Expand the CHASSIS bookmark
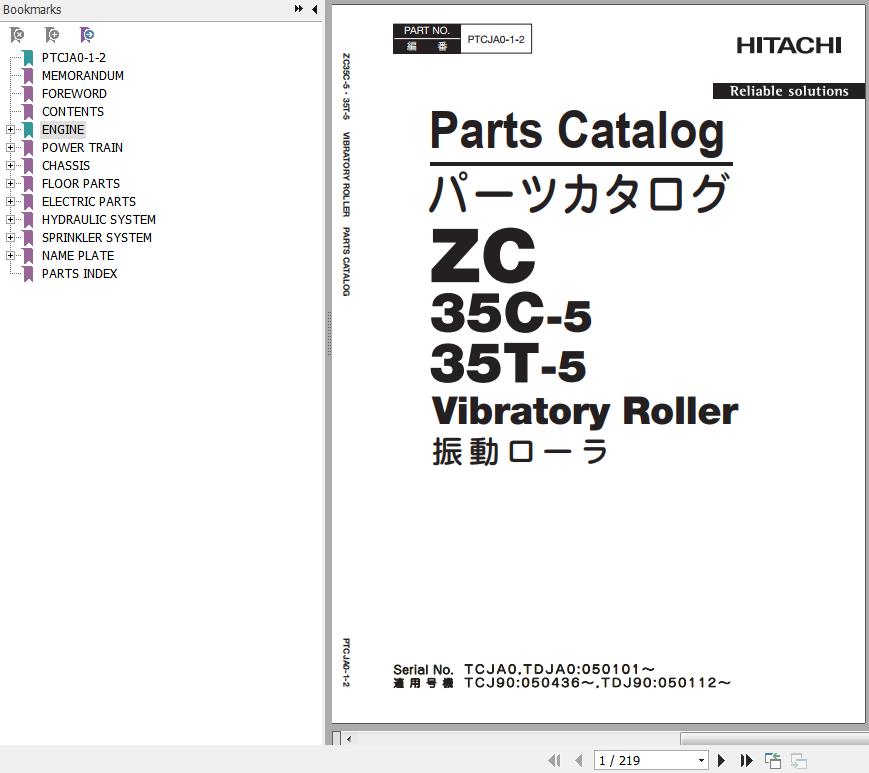Viewport: 869px width, 773px height. click(x=10, y=166)
